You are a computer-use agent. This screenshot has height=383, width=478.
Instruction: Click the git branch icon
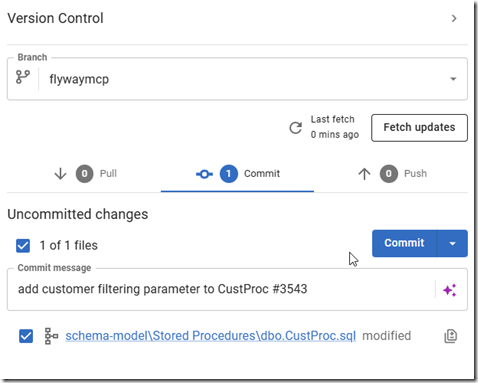(x=23, y=77)
